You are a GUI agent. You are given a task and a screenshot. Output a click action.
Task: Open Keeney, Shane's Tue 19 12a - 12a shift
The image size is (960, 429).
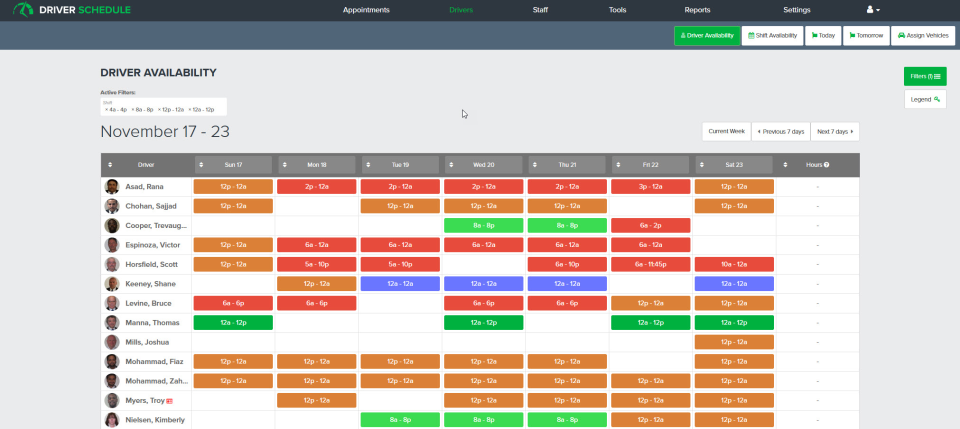400,284
